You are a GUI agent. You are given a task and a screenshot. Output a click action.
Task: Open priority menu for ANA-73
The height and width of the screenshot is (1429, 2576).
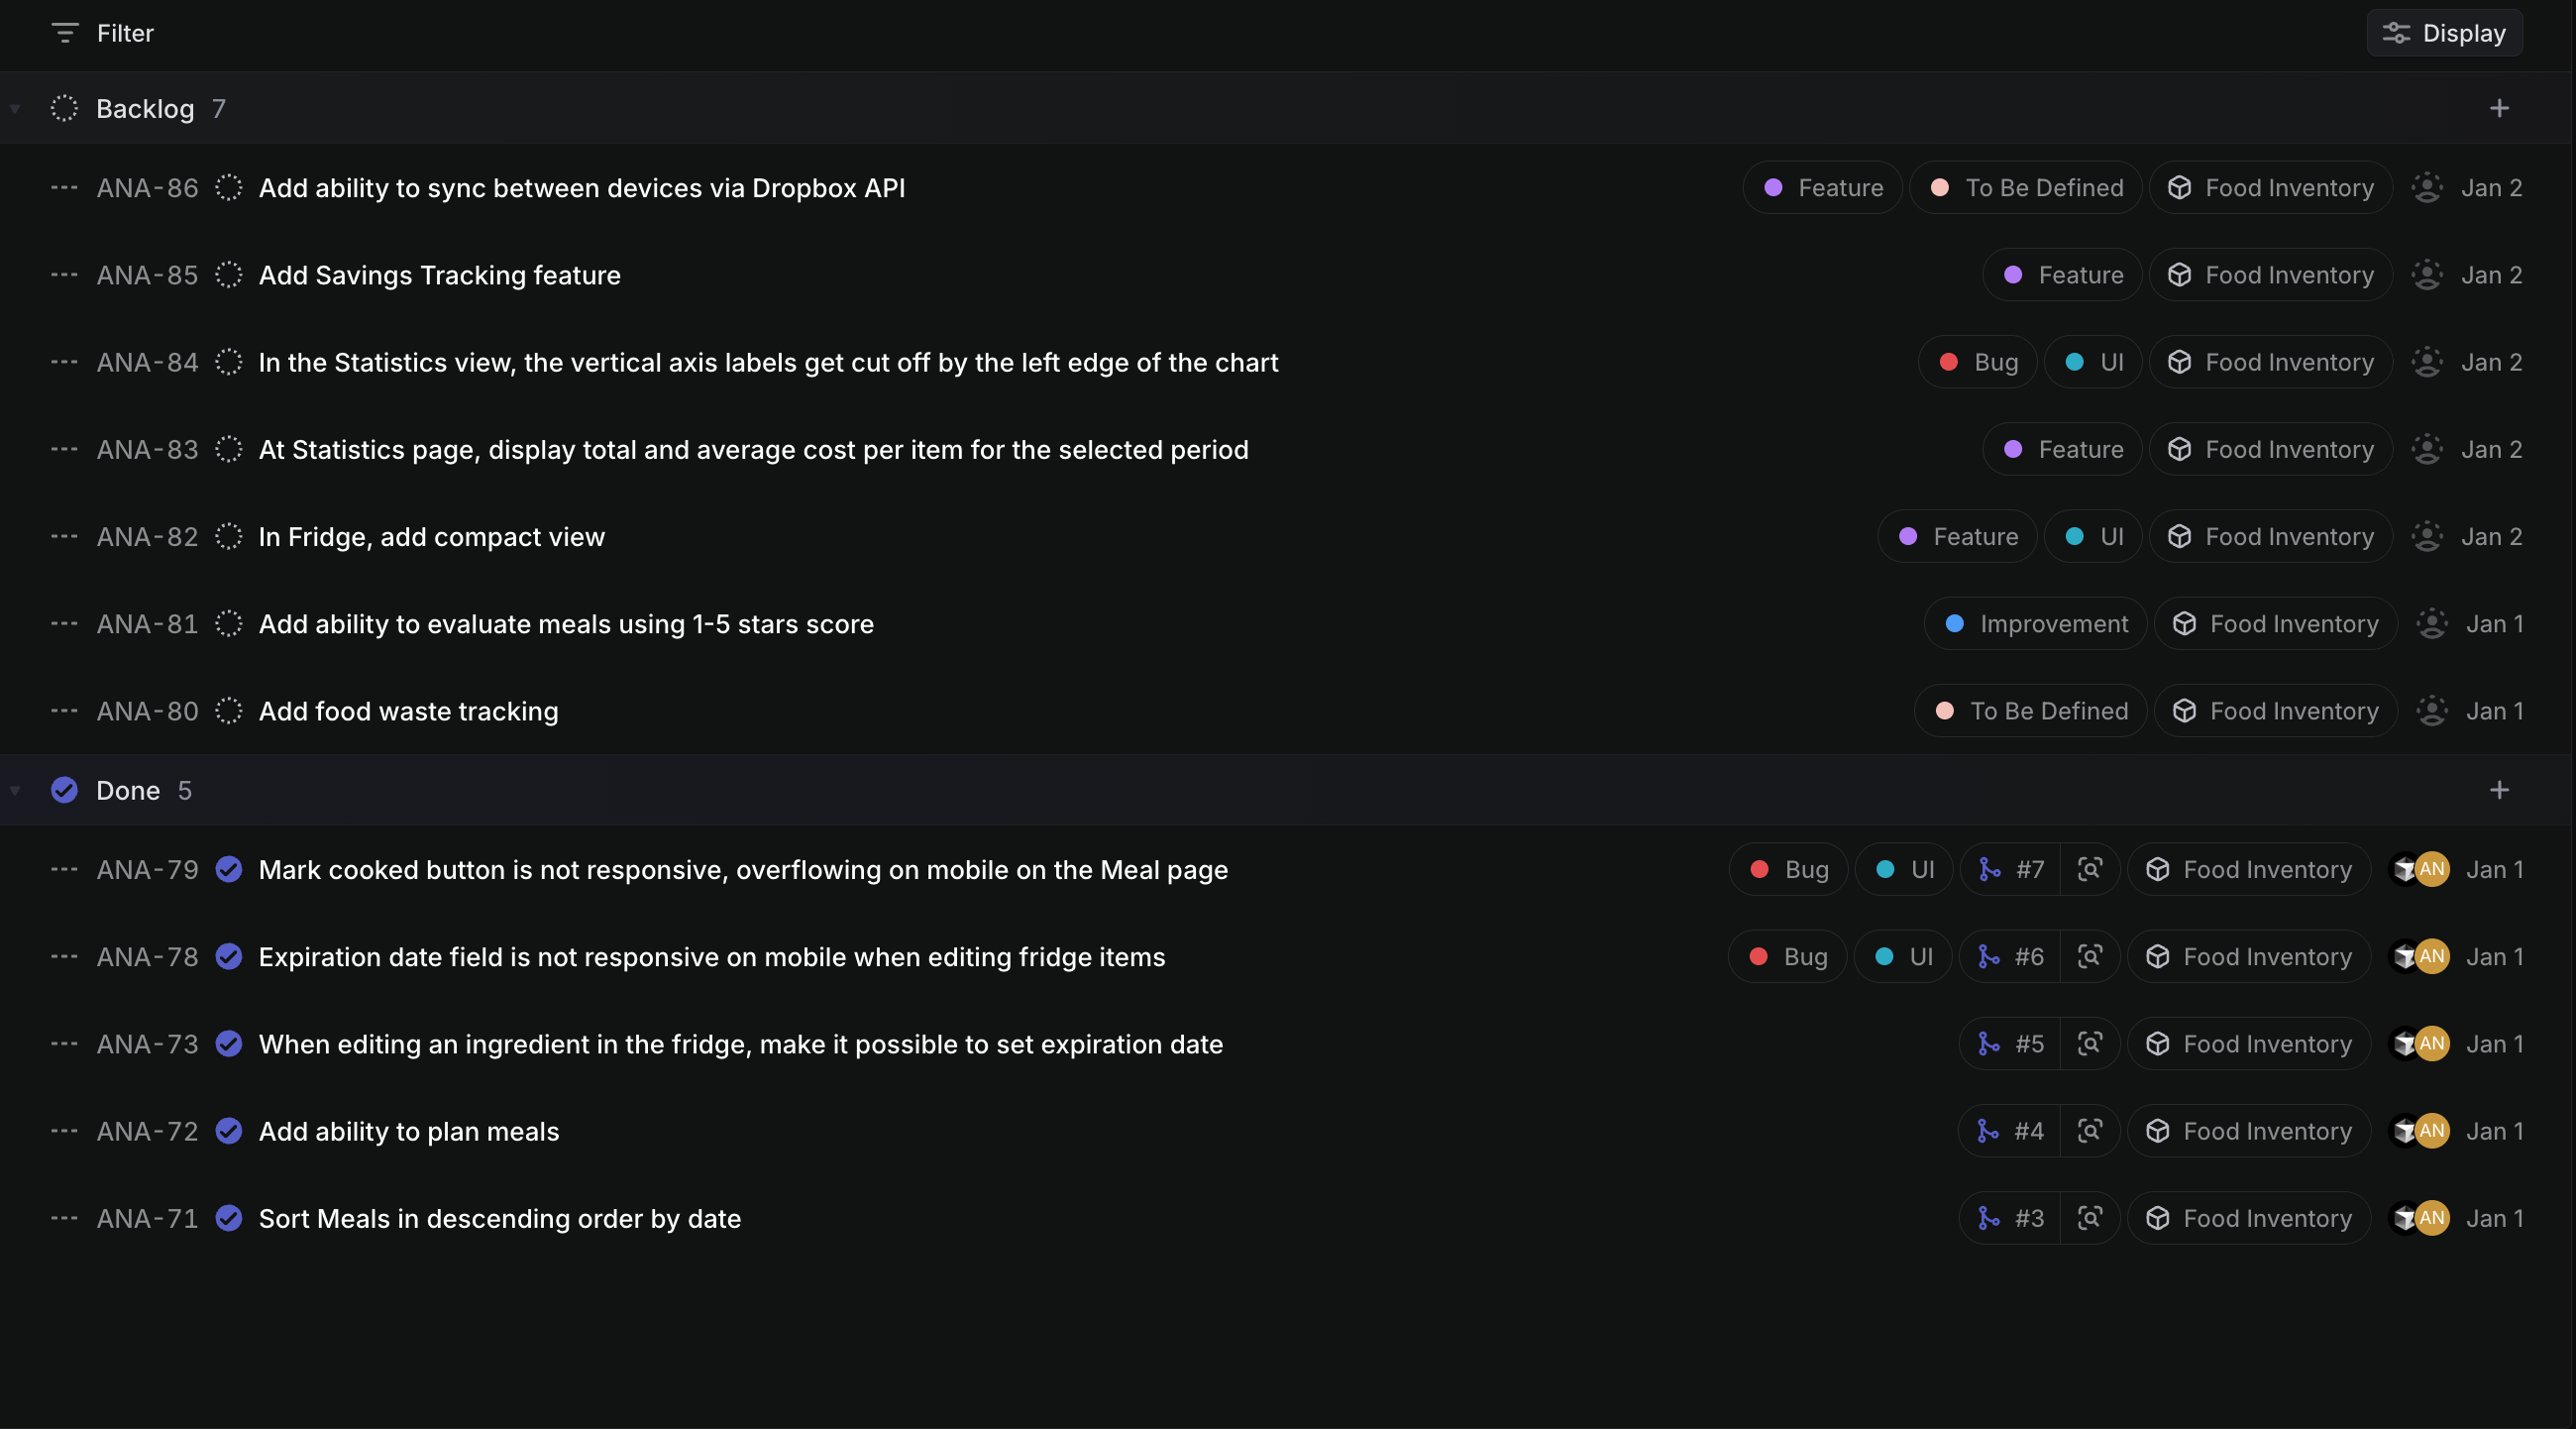tap(64, 1044)
